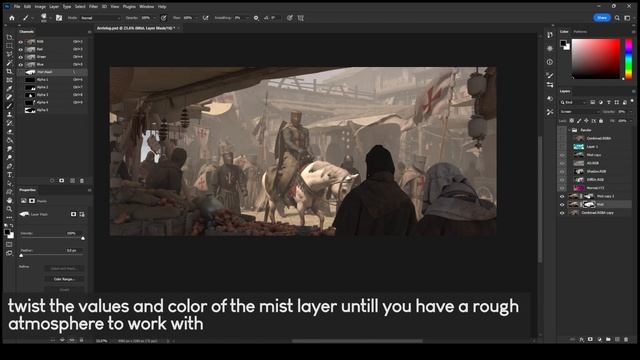This screenshot has width=640, height=360.
Task: Select the Magic Wand tool
Action: click(9, 63)
